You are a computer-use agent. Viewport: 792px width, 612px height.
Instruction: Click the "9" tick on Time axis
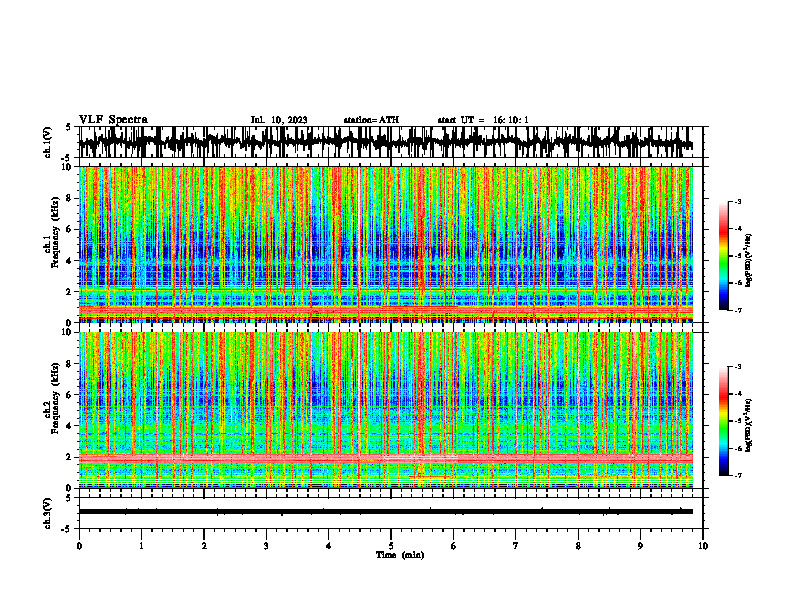click(x=640, y=546)
